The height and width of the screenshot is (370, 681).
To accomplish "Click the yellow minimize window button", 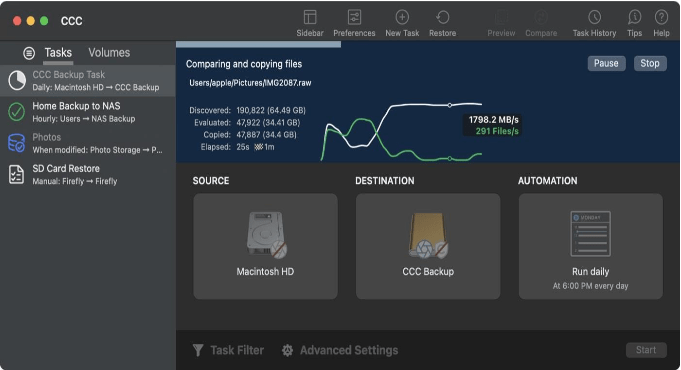I will 30,21.
